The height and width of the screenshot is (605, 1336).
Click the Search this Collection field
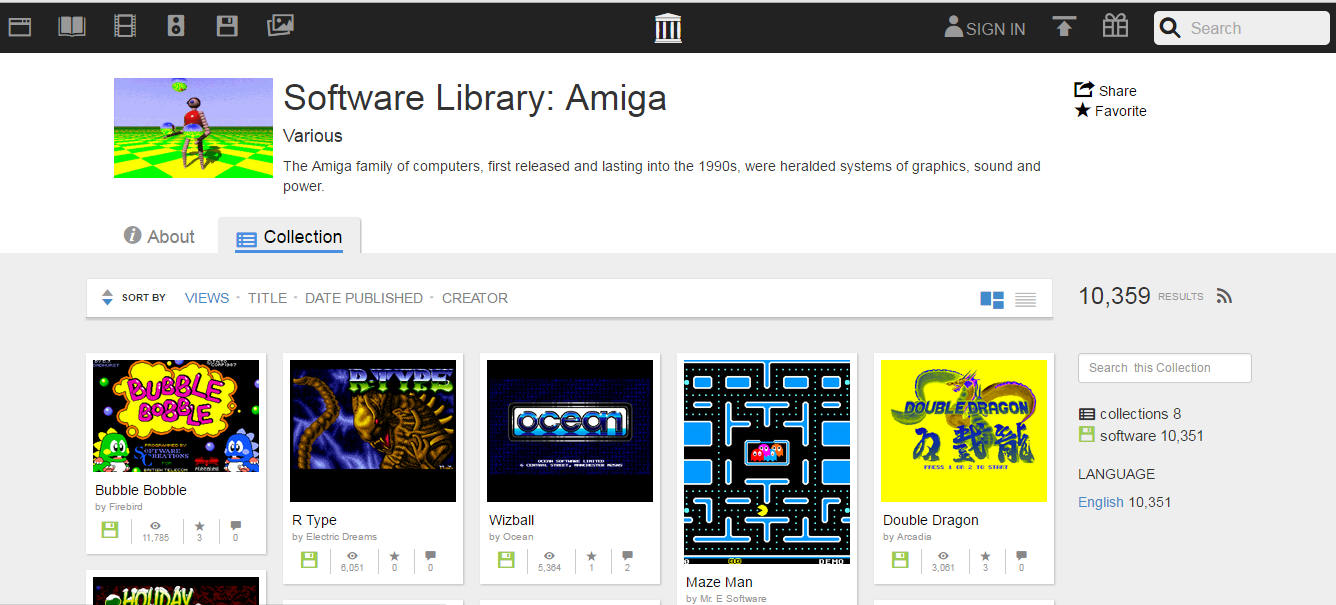pyautogui.click(x=1164, y=368)
